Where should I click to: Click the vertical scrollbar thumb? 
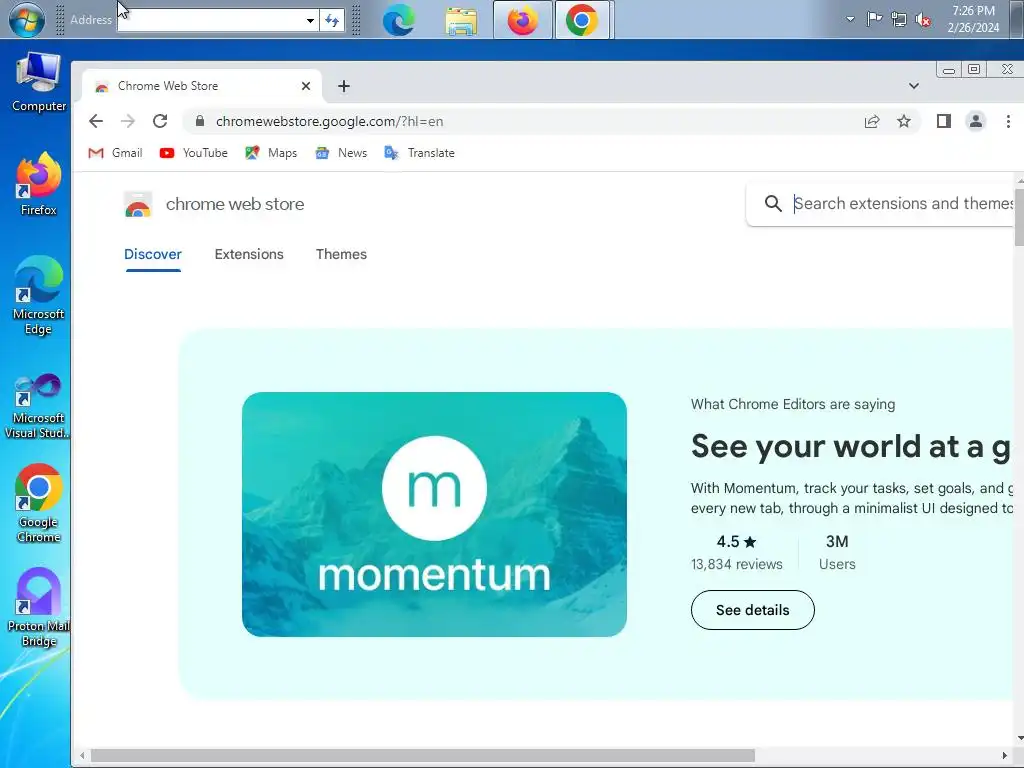[1019, 215]
